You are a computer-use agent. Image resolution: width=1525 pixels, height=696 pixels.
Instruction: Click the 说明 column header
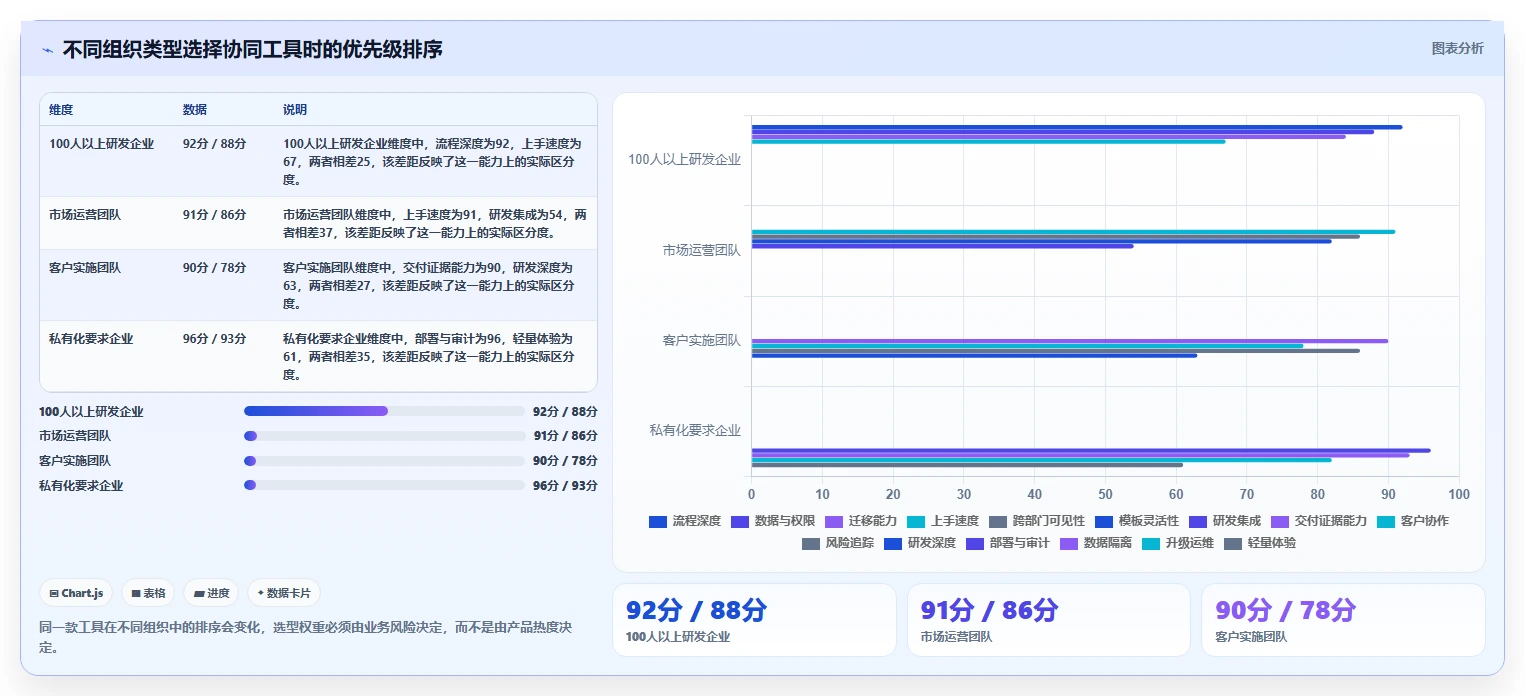tap(295, 109)
